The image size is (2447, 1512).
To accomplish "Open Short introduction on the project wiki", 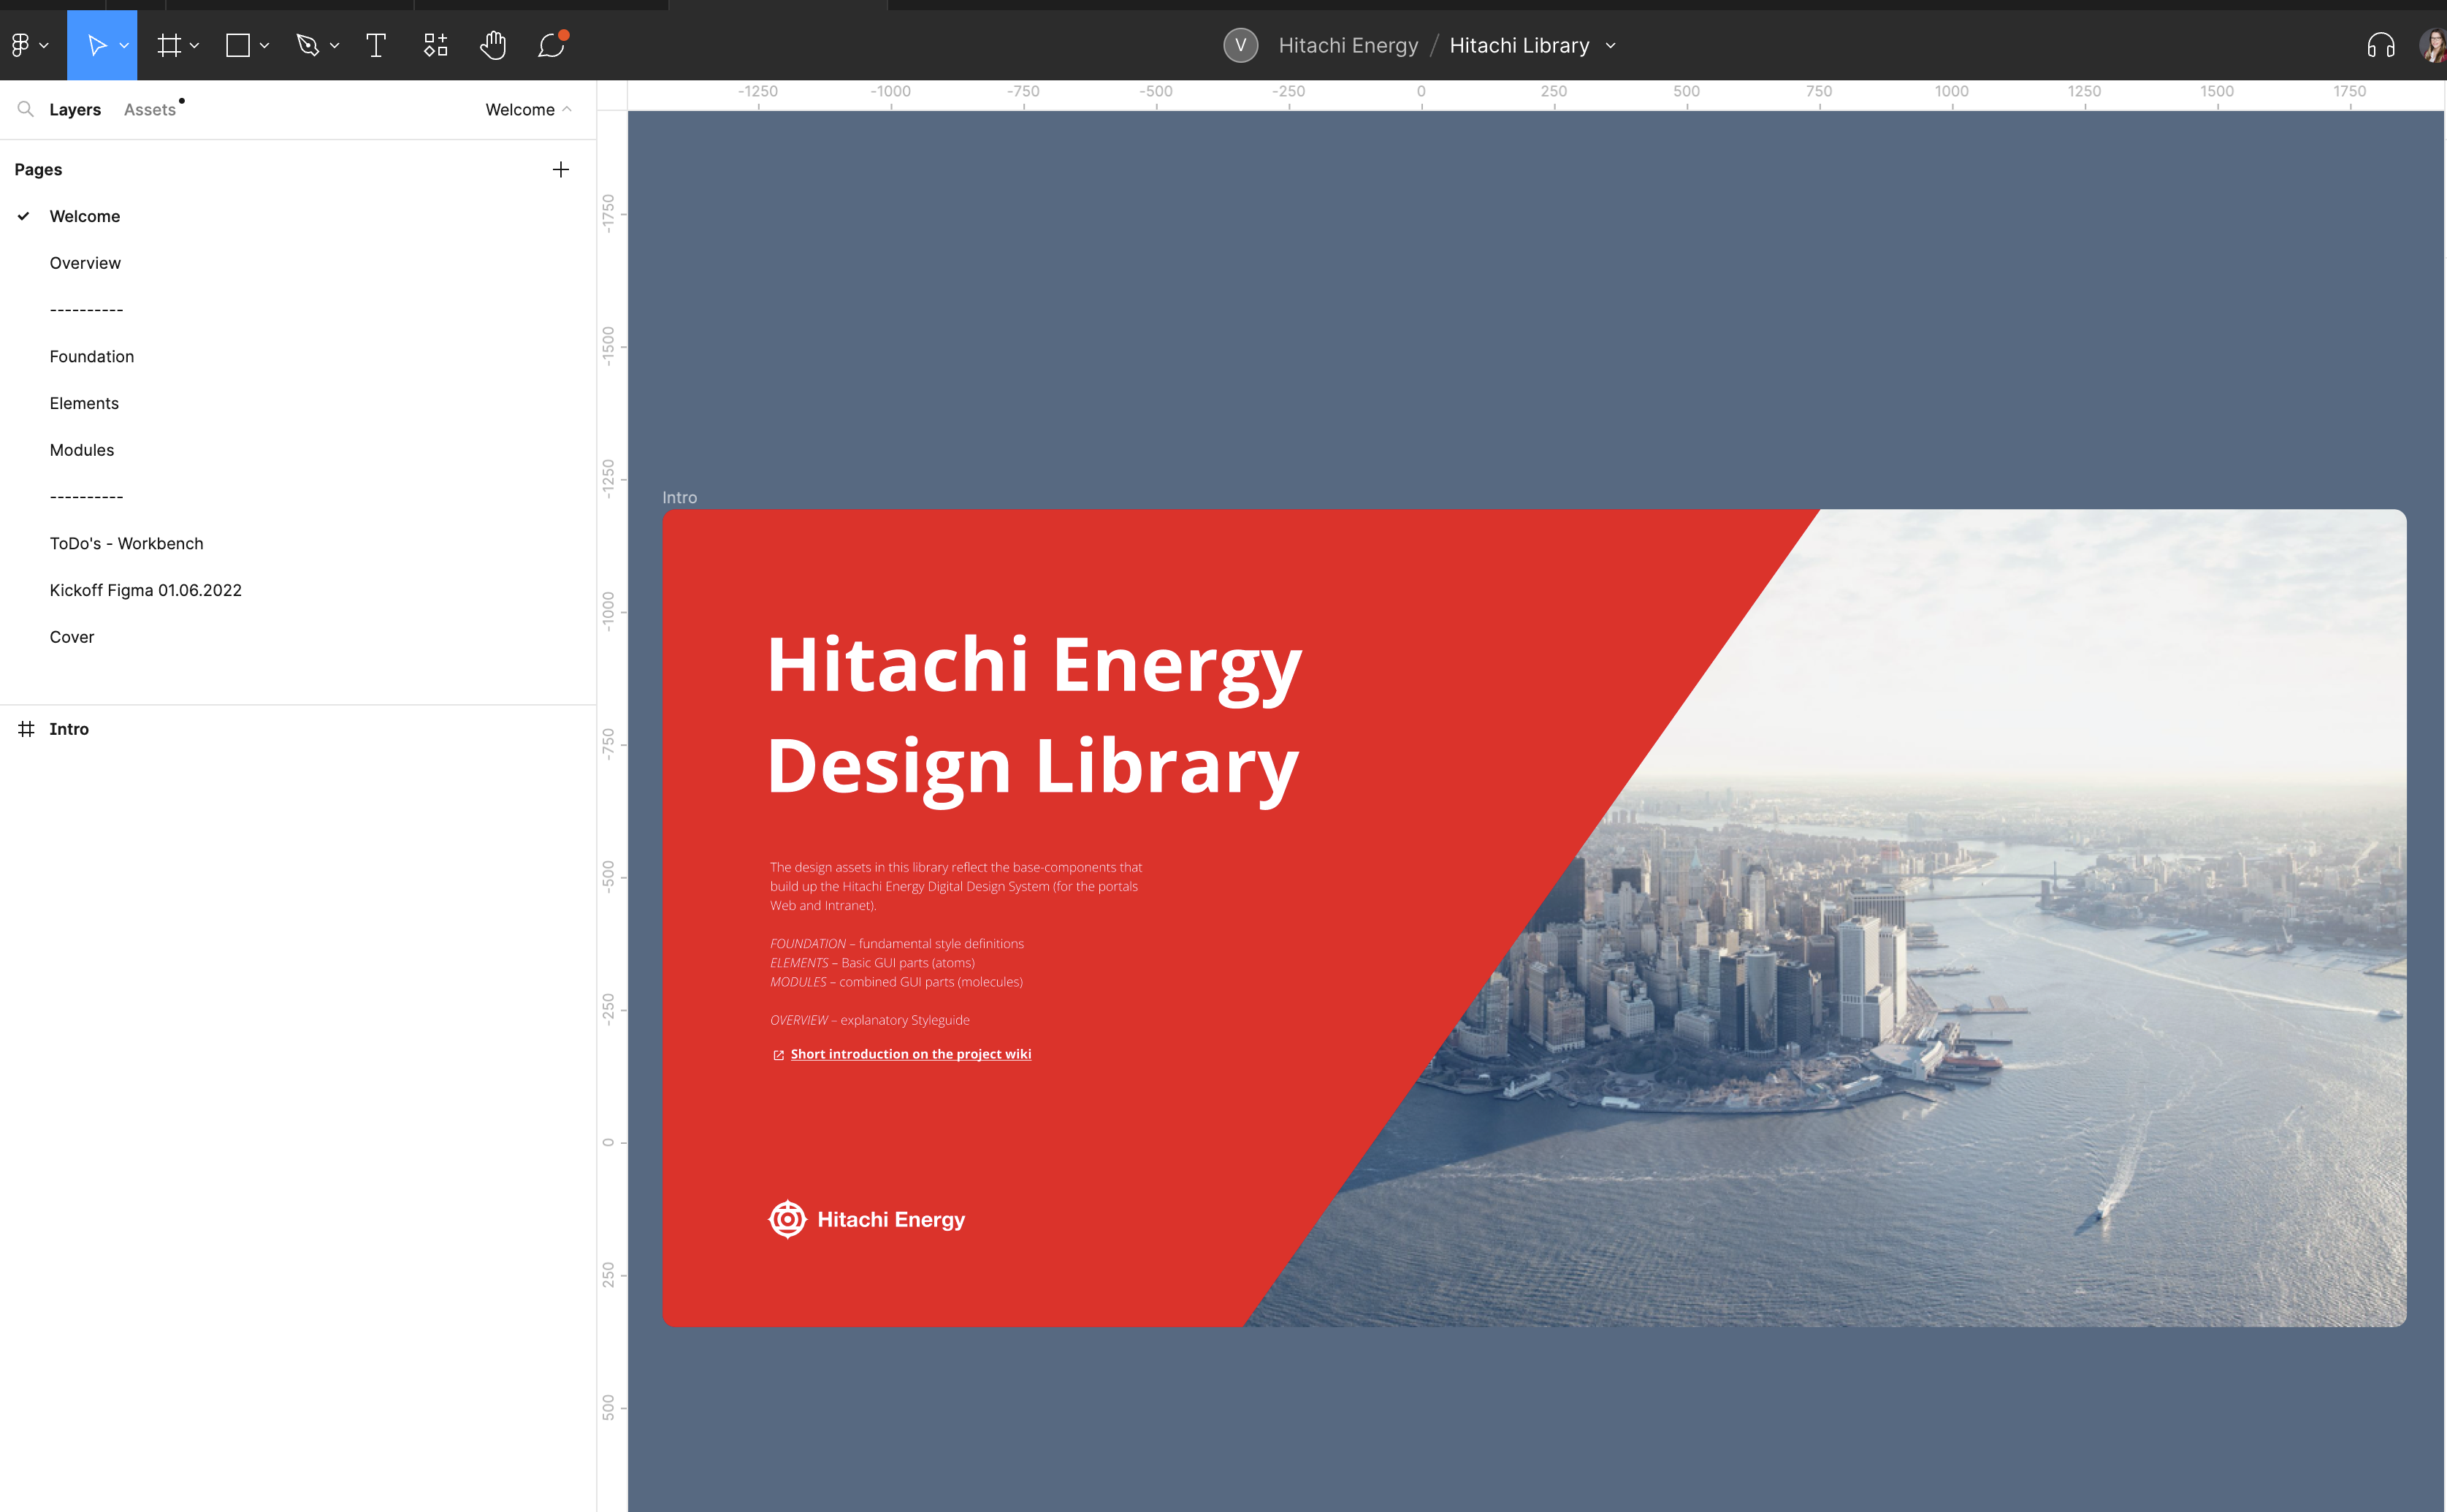I will pos(910,1054).
